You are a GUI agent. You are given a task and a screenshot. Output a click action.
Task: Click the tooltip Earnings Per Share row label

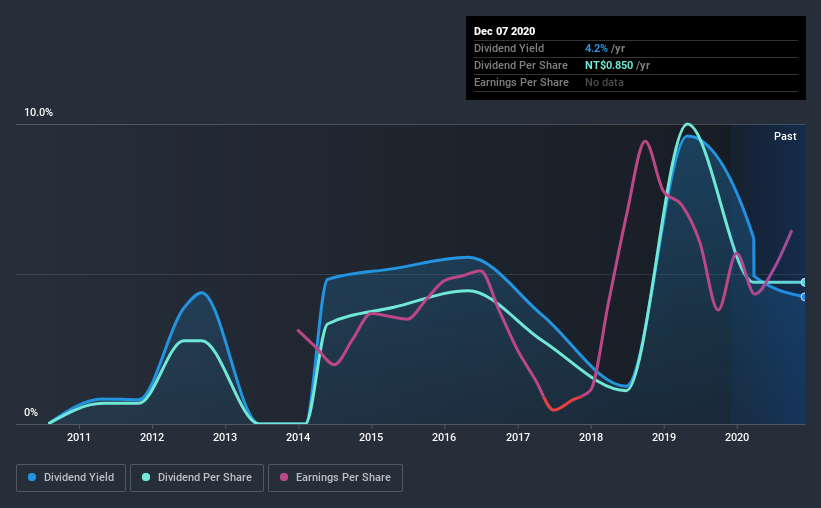click(x=521, y=82)
